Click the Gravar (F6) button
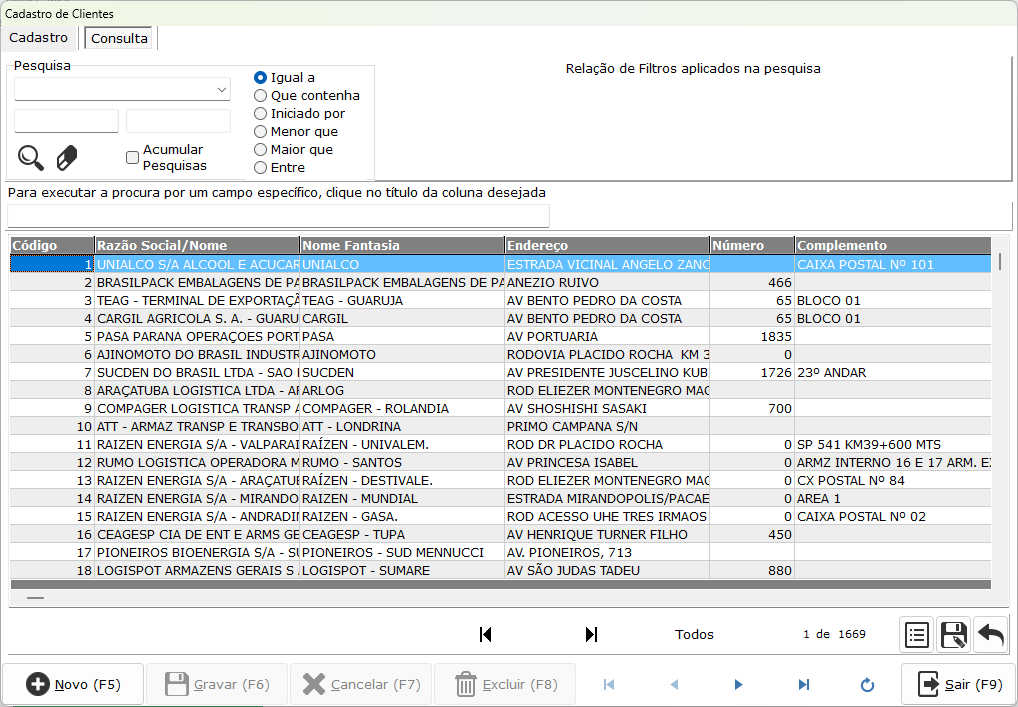 (x=217, y=684)
